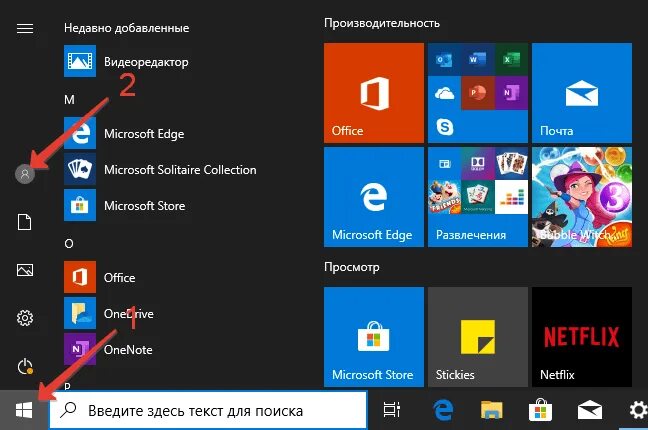Open the Stickies tile

pos(478,337)
